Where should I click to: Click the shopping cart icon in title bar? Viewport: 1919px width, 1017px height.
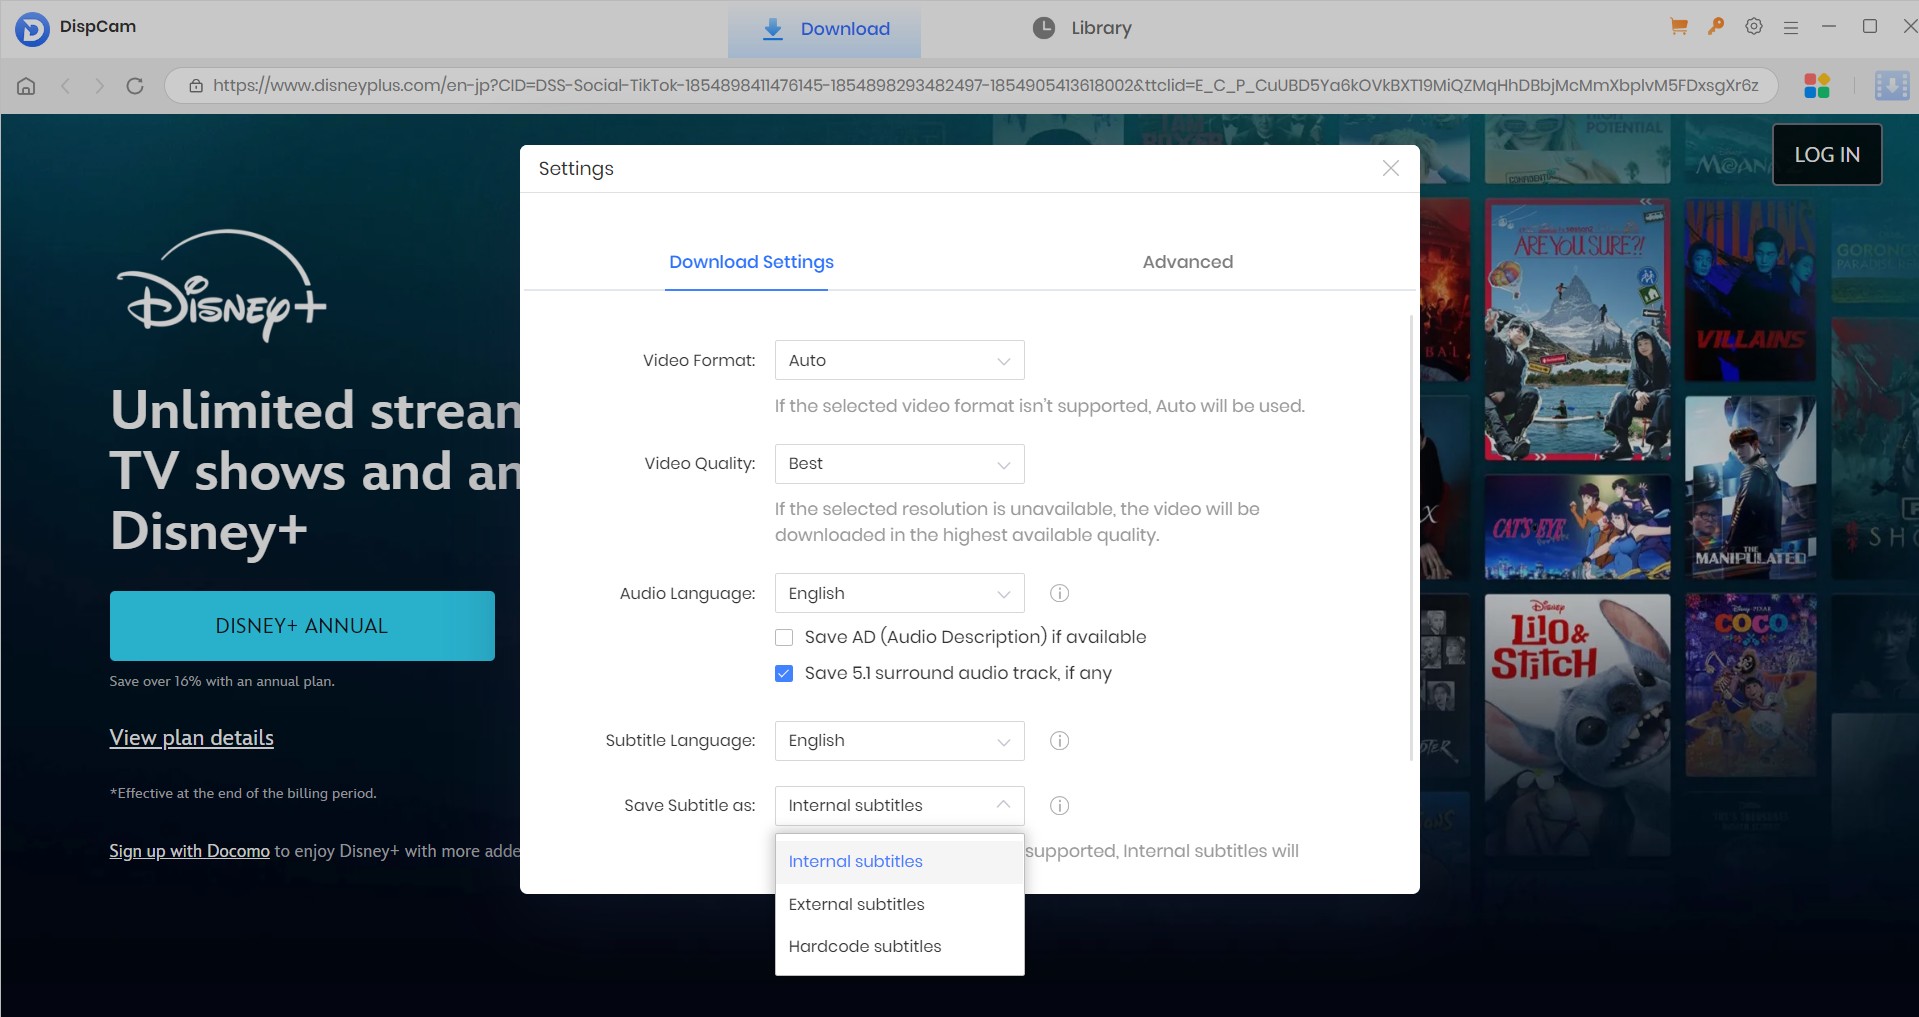(x=1679, y=27)
